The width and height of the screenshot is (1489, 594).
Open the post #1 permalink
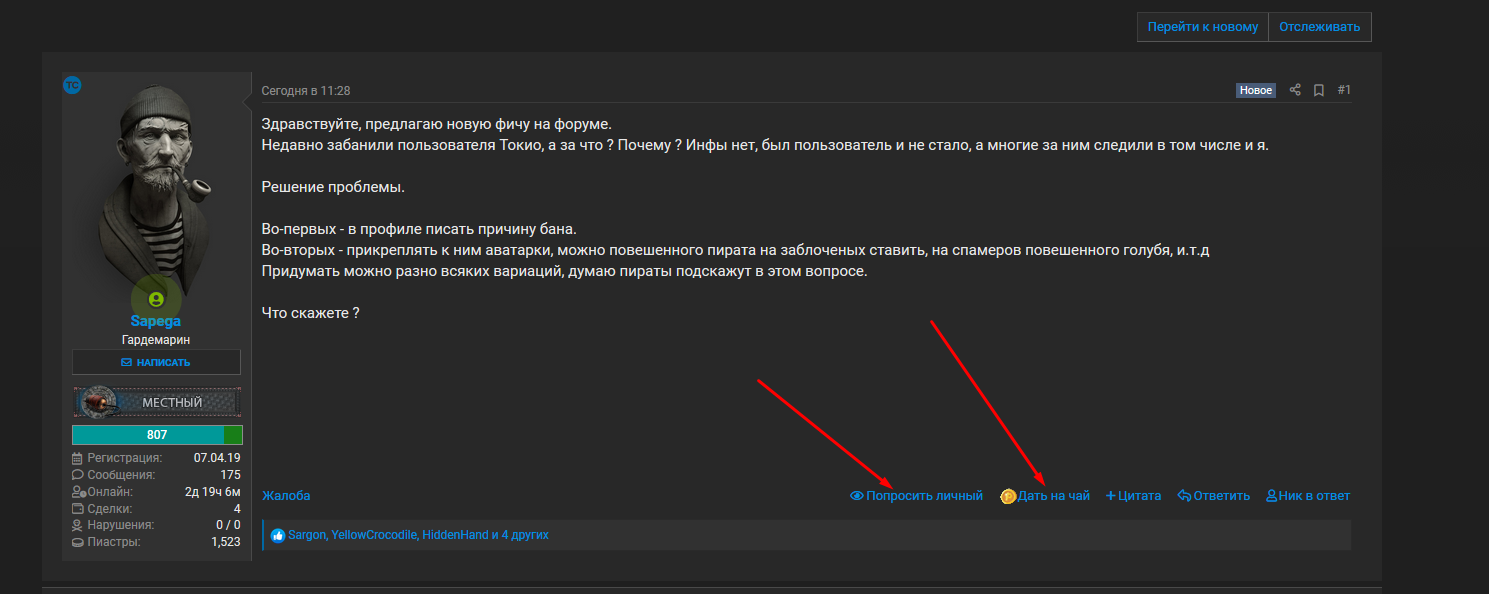pos(1344,90)
